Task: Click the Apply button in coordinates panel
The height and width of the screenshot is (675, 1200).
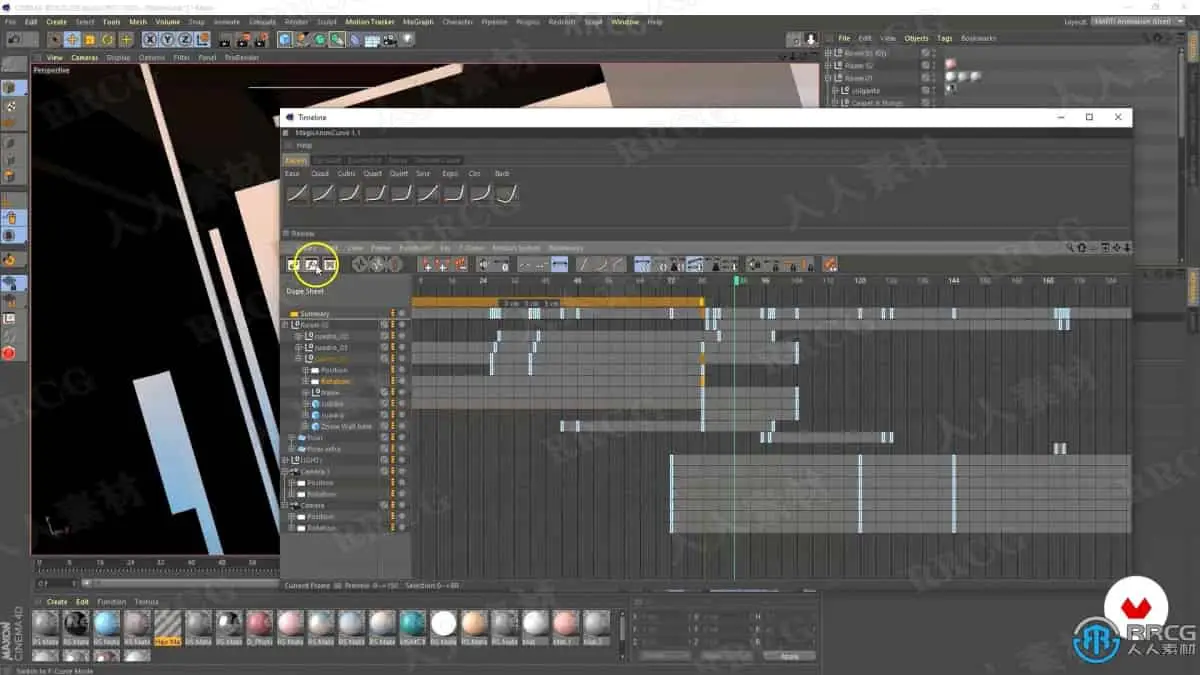Action: click(x=787, y=656)
